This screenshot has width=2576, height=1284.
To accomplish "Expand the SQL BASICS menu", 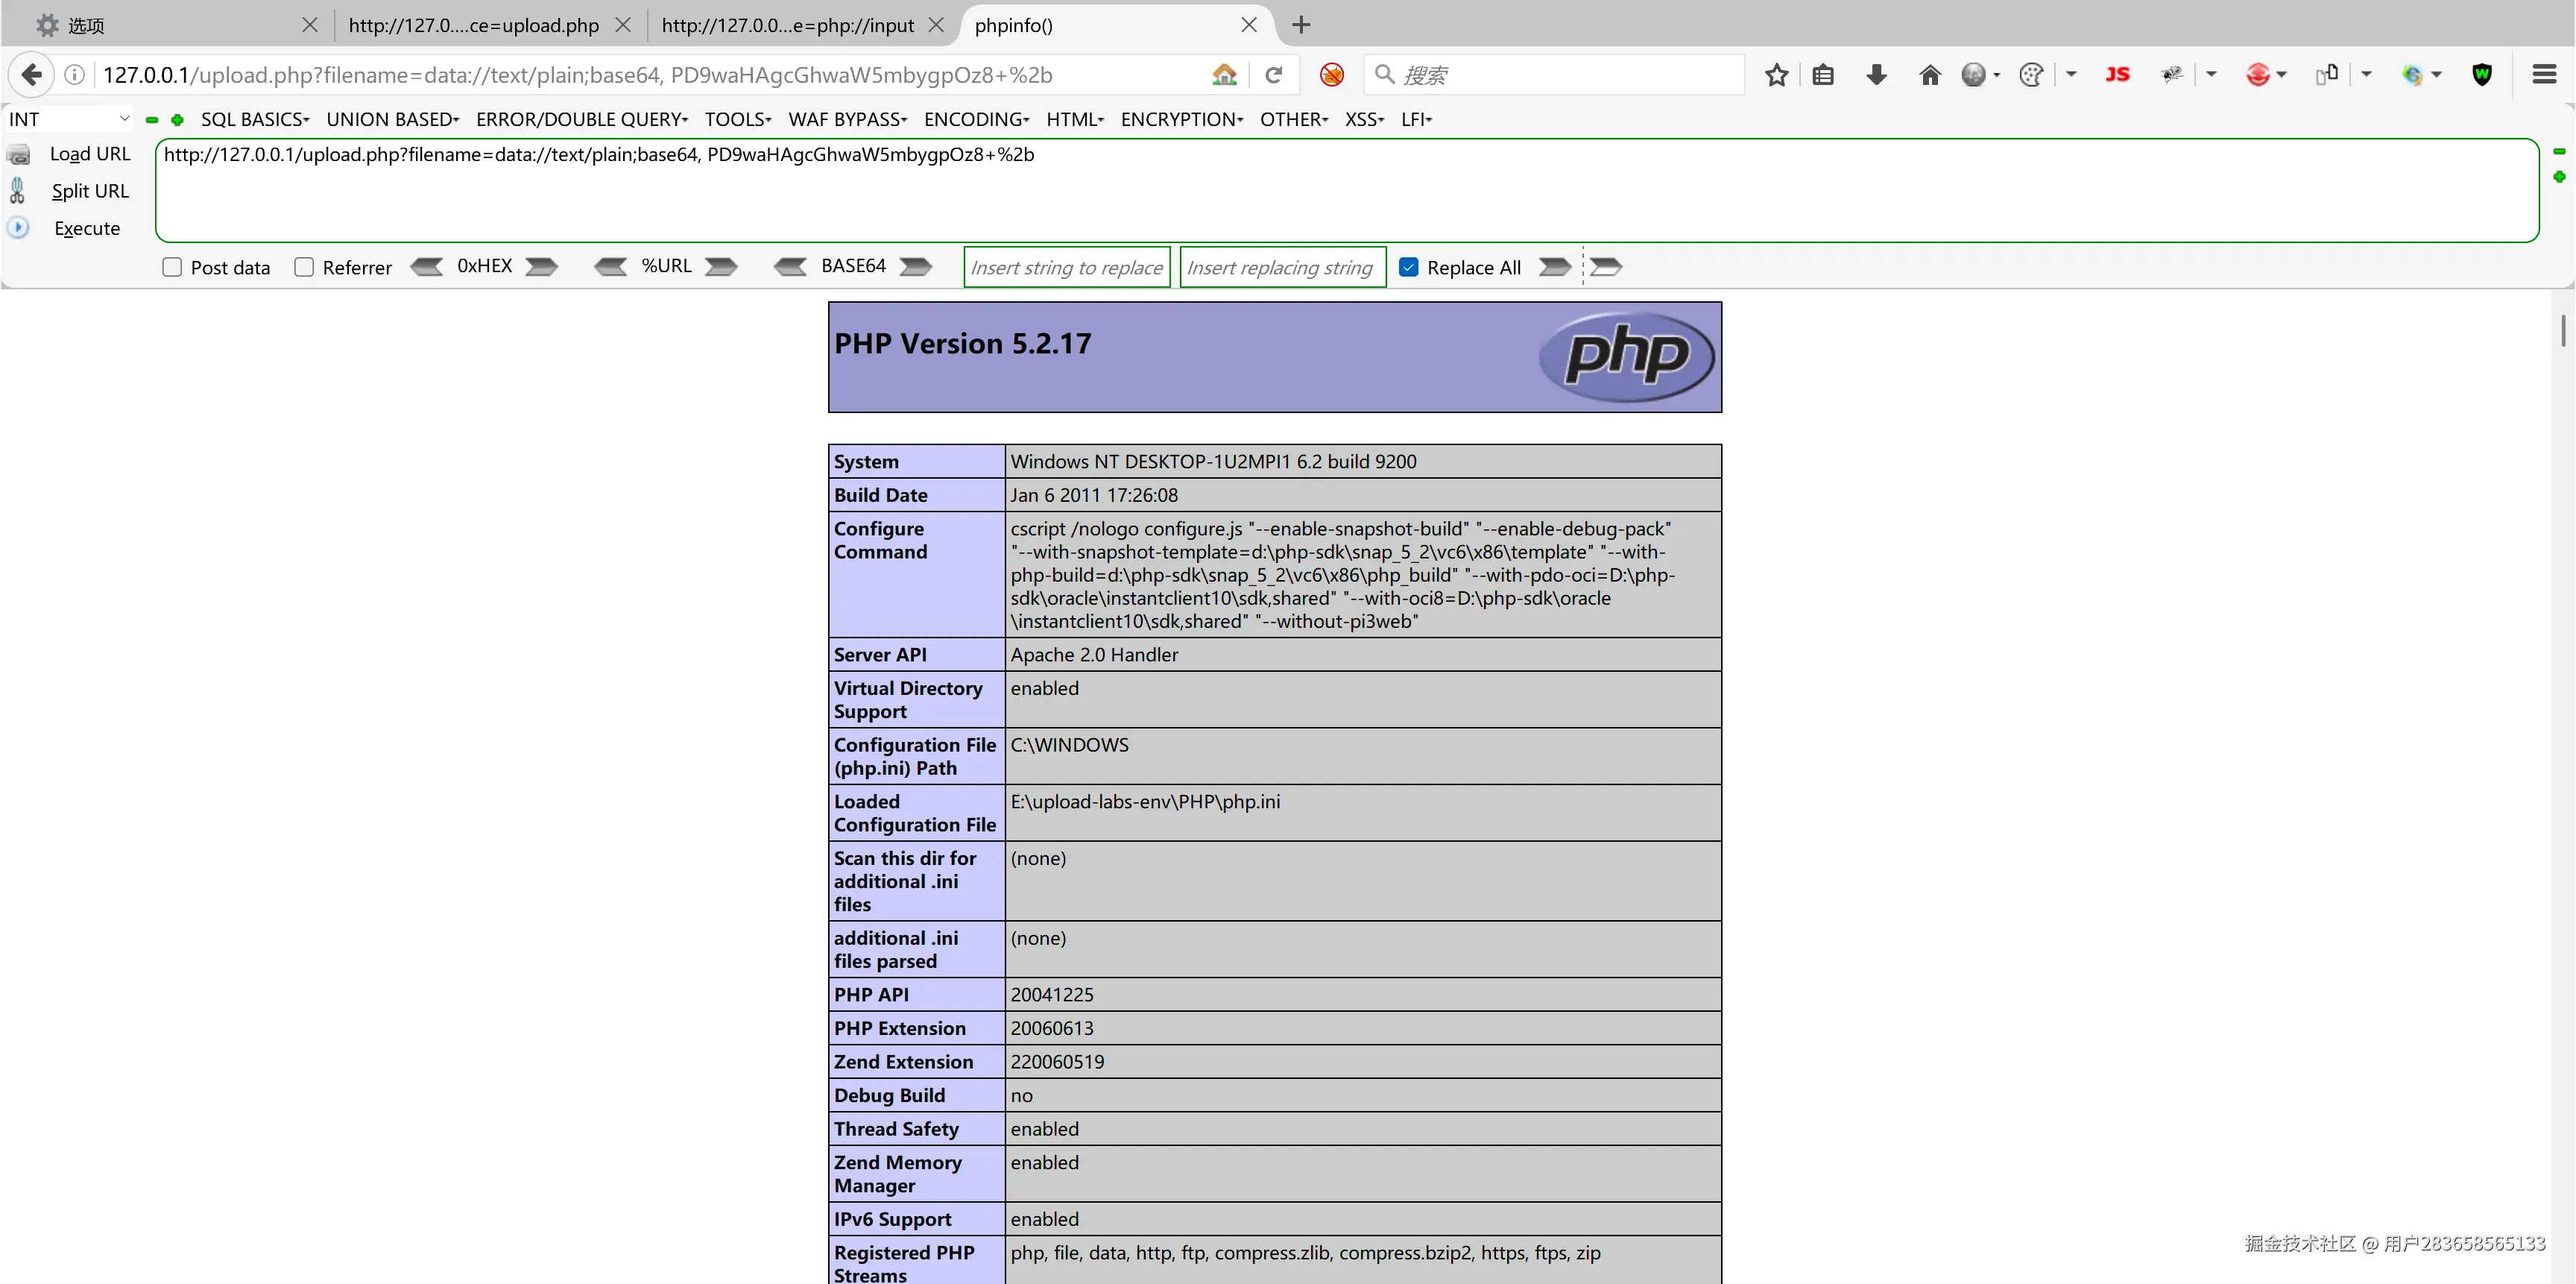I will tap(254, 119).
